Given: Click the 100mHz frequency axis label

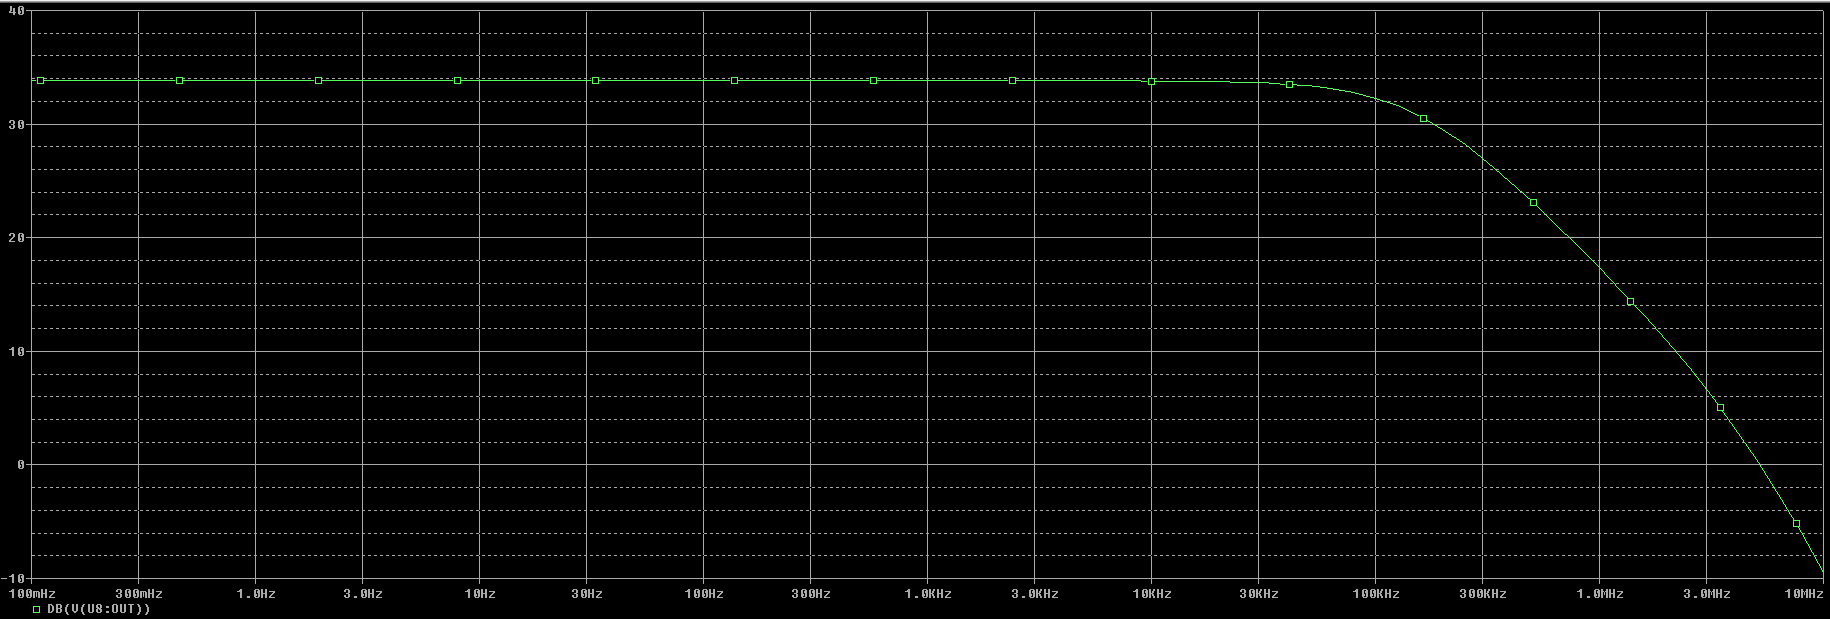Looking at the screenshot, I should tap(31, 594).
